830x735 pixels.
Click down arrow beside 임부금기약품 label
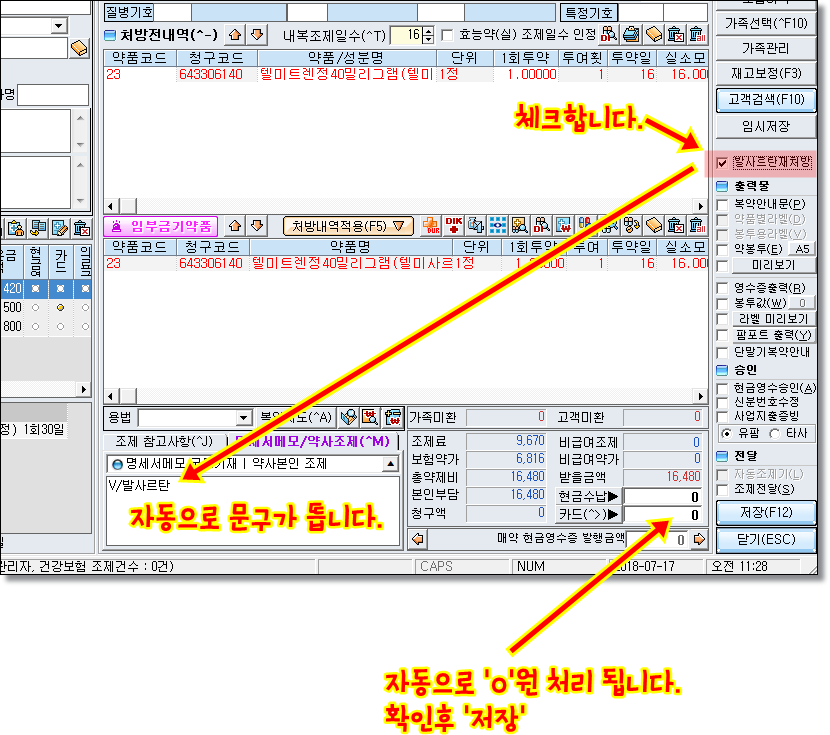[257, 226]
